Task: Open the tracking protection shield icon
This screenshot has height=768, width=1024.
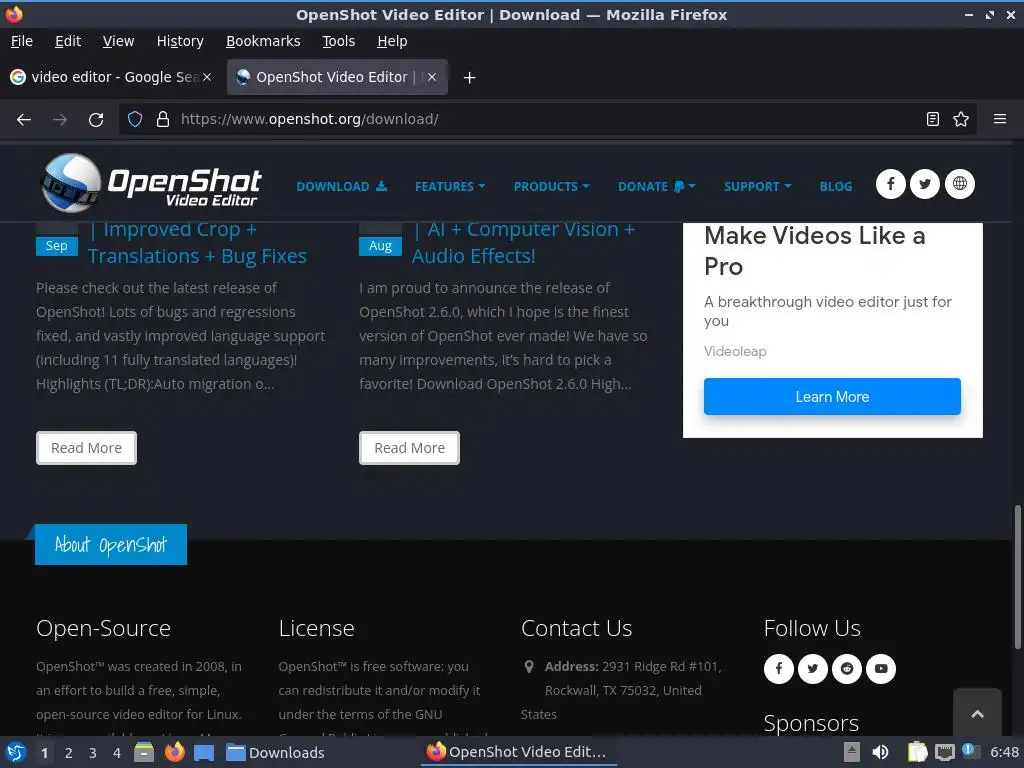Action: click(x=135, y=119)
